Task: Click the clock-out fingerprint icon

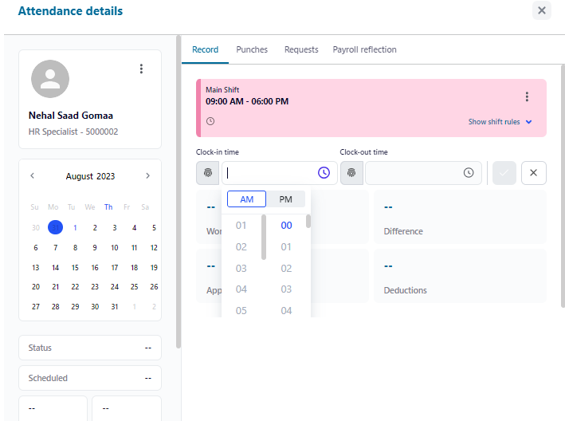Action: point(351,172)
